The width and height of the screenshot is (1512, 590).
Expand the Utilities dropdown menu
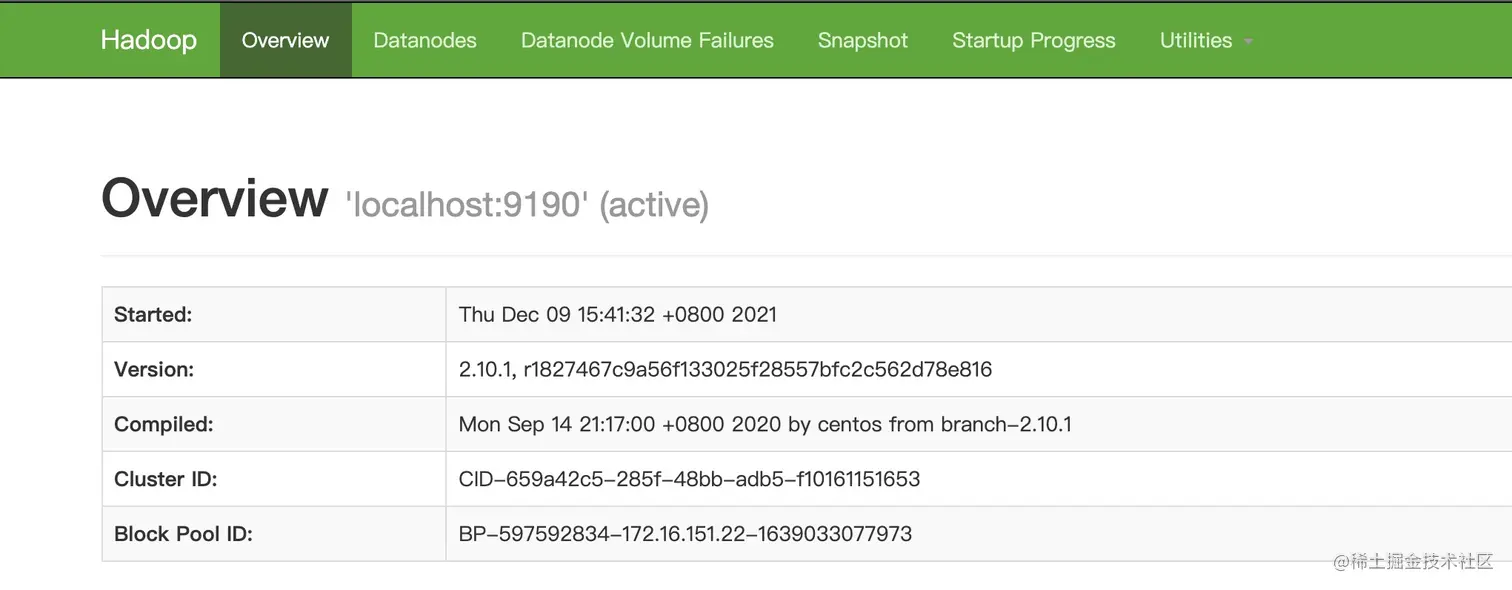pyautogui.click(x=1196, y=40)
